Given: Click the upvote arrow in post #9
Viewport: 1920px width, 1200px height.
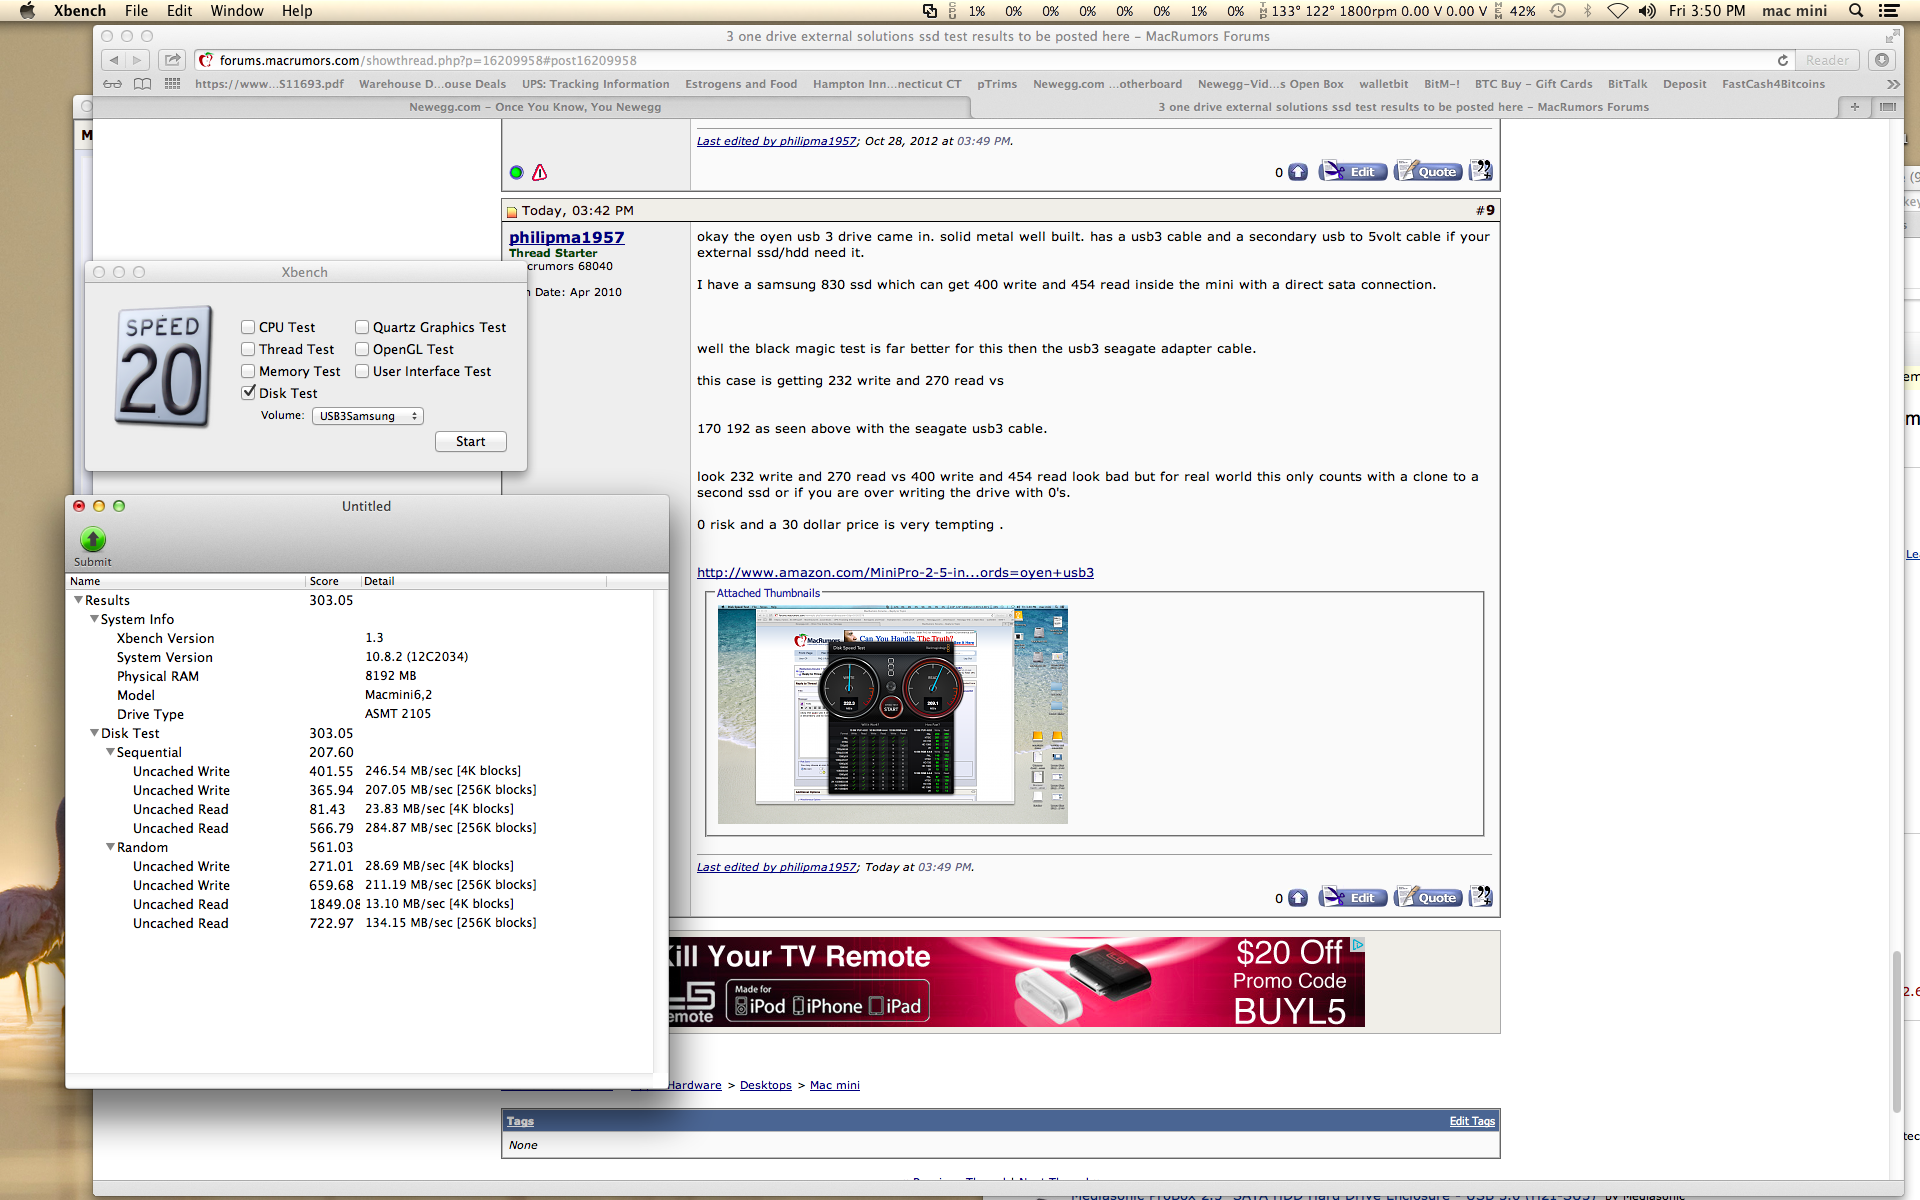Looking at the screenshot, I should point(1298,898).
